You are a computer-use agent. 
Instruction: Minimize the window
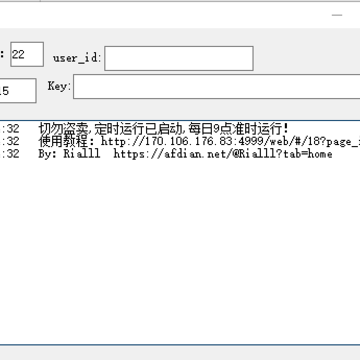pos(337,15)
